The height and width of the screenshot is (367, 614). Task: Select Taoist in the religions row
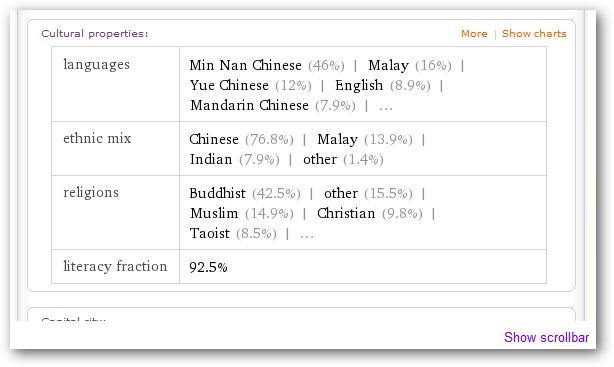tap(209, 233)
